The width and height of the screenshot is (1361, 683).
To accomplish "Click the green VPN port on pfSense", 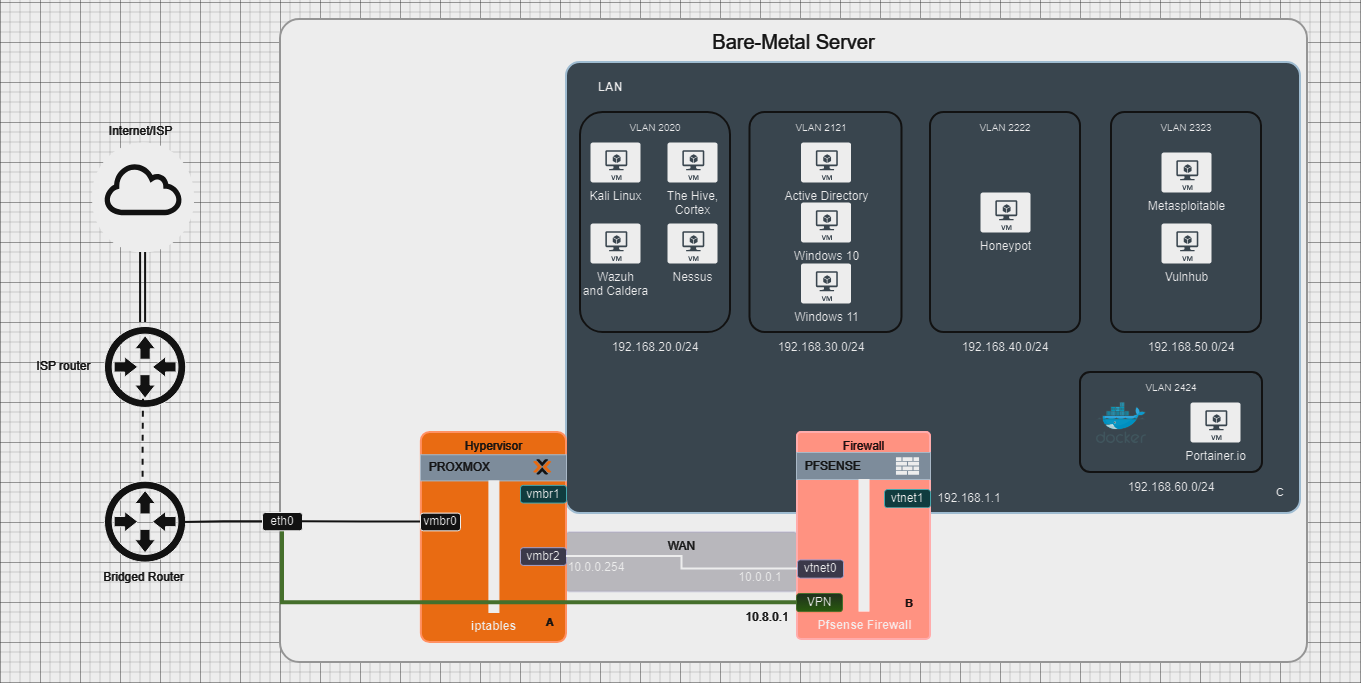I will (x=820, y=602).
